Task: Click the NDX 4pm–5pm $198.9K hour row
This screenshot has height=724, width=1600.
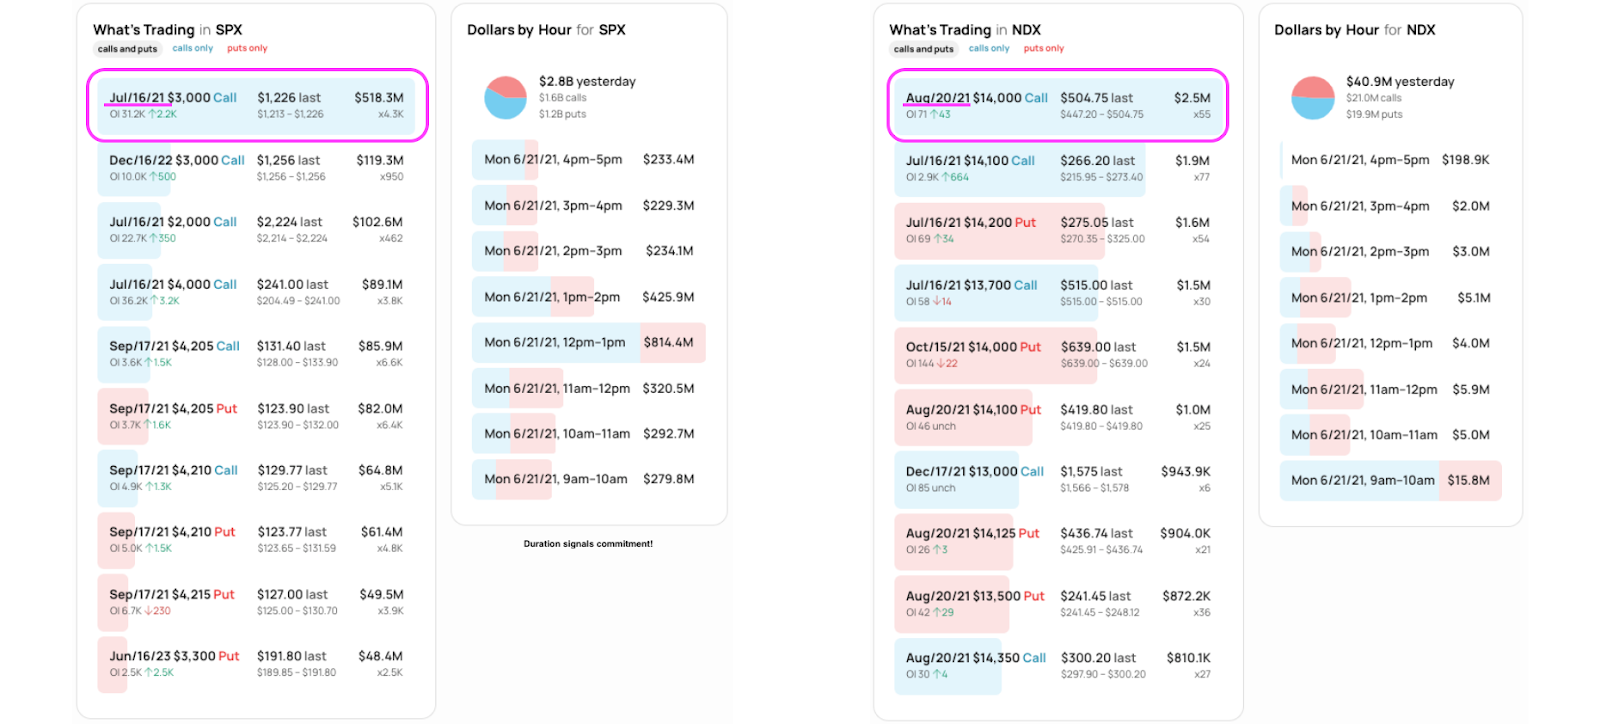Action: (x=1390, y=160)
